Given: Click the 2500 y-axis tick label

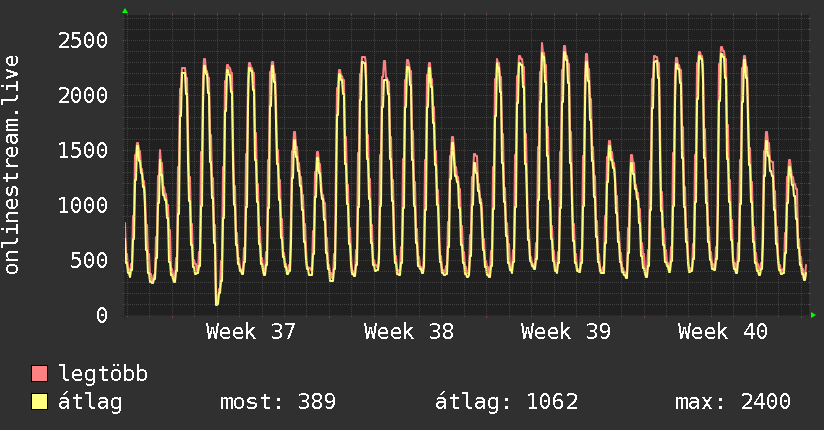Looking at the screenshot, I should [83, 40].
